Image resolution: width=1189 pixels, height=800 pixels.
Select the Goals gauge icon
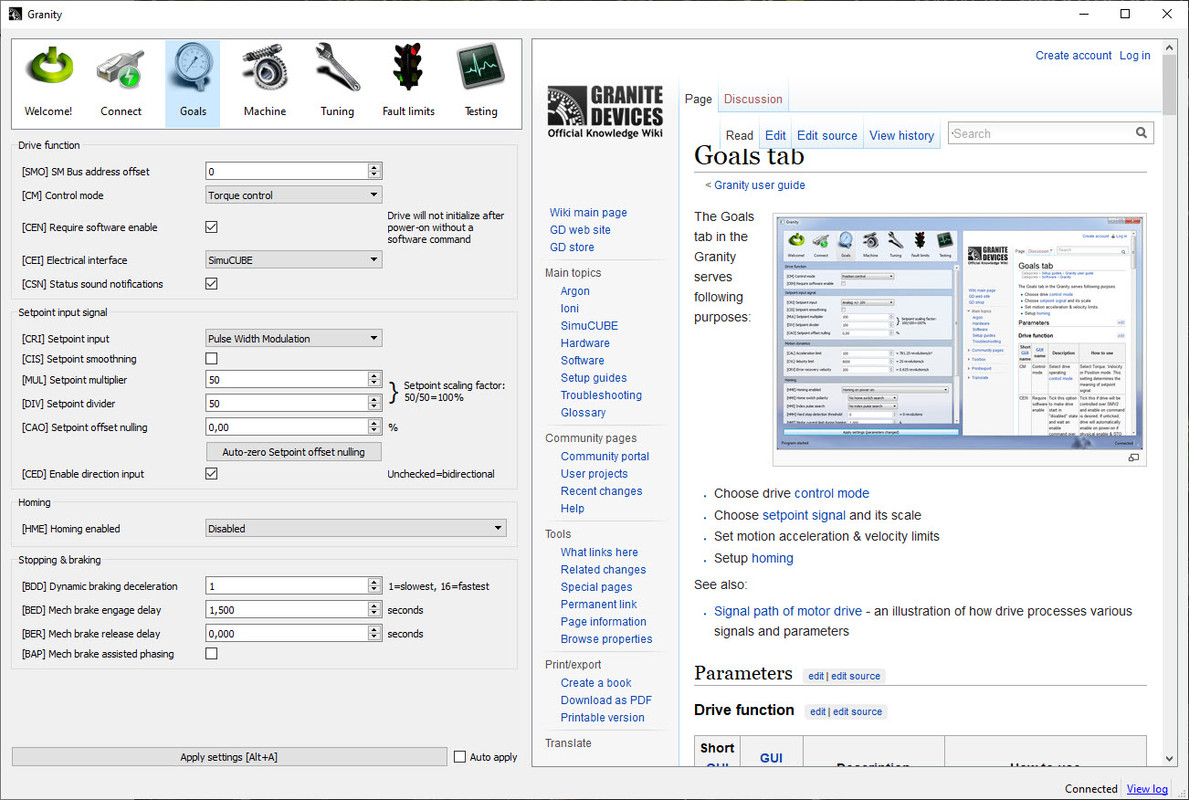[193, 83]
